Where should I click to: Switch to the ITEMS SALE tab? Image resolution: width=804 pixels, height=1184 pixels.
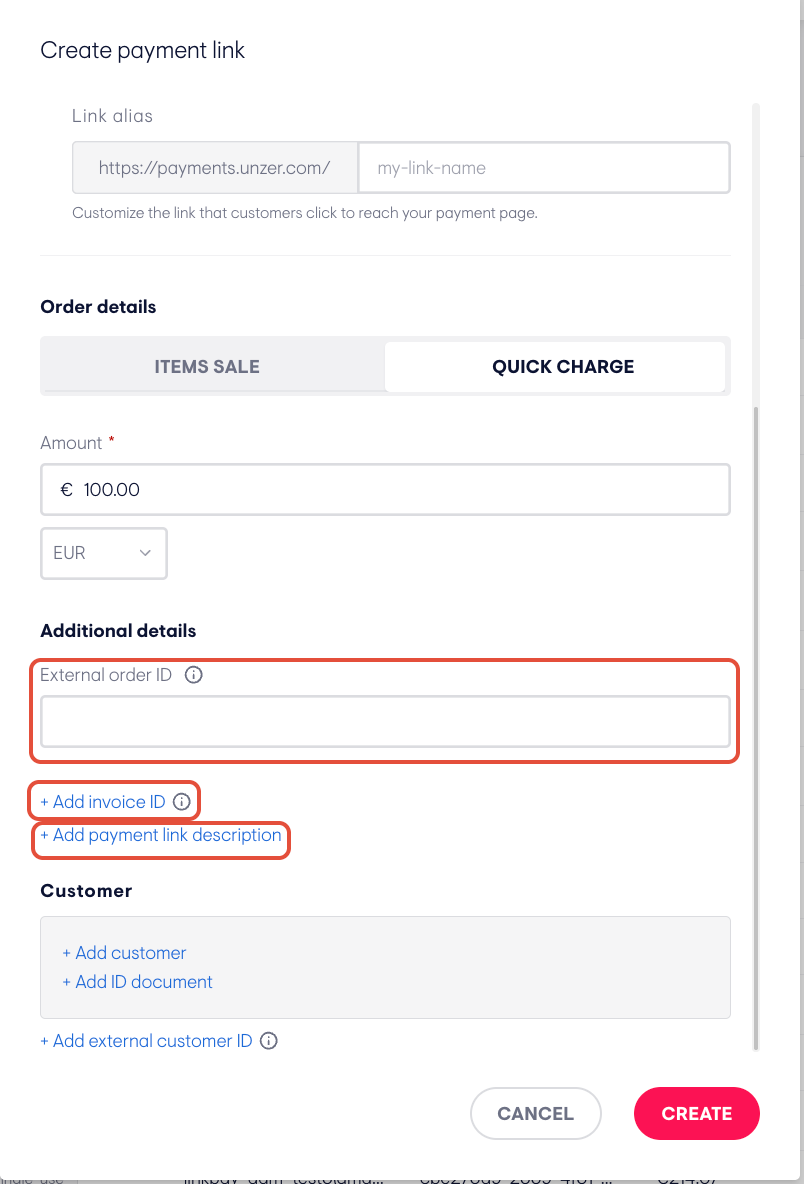207,367
